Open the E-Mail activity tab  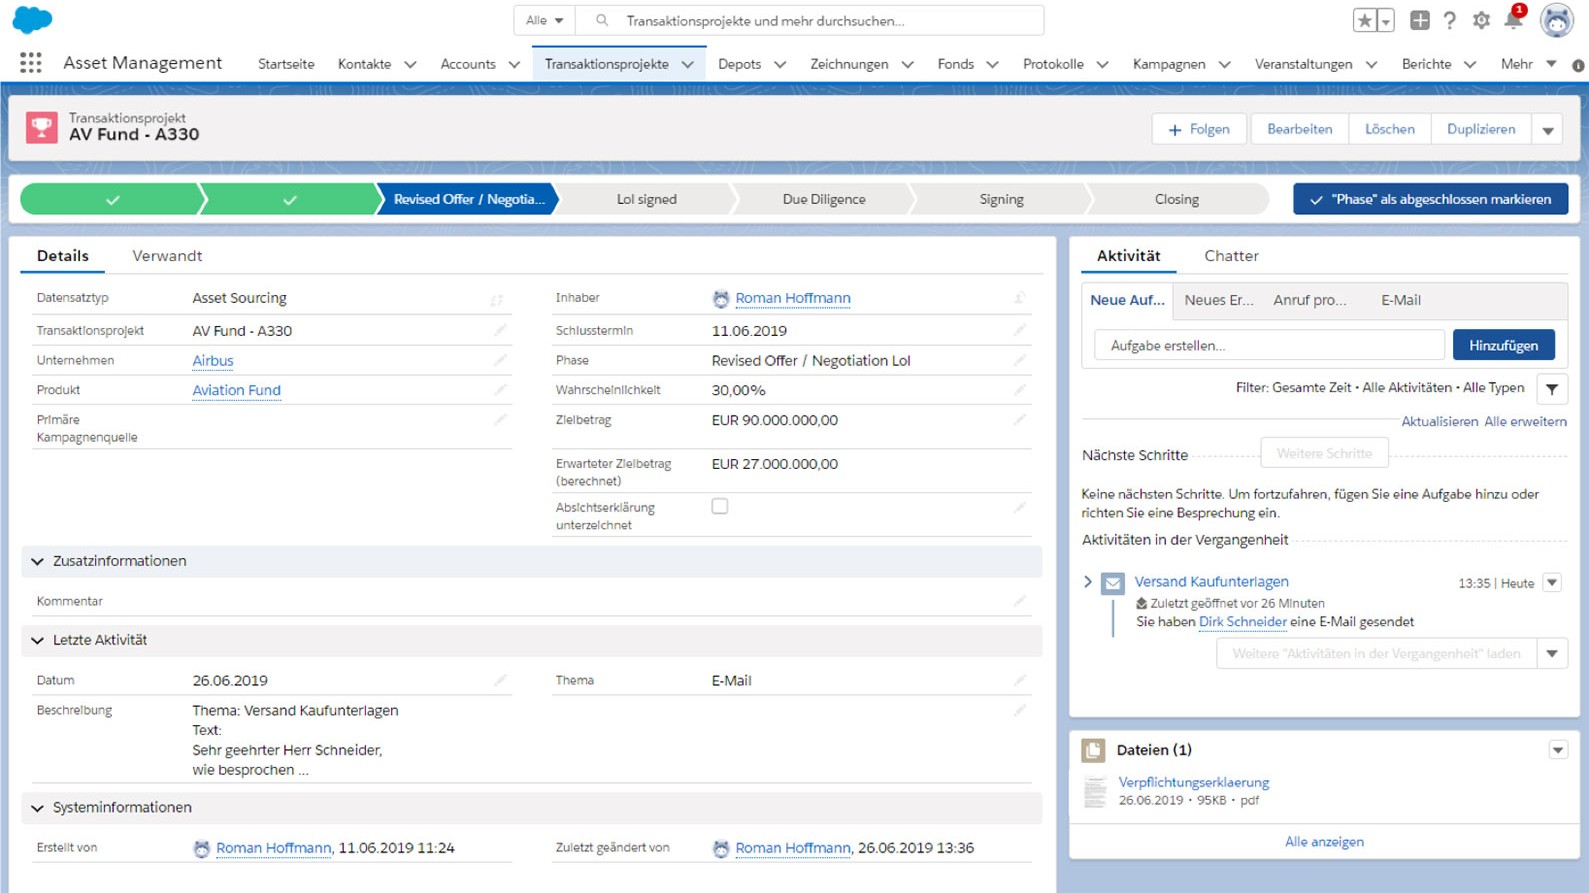pyautogui.click(x=1400, y=300)
